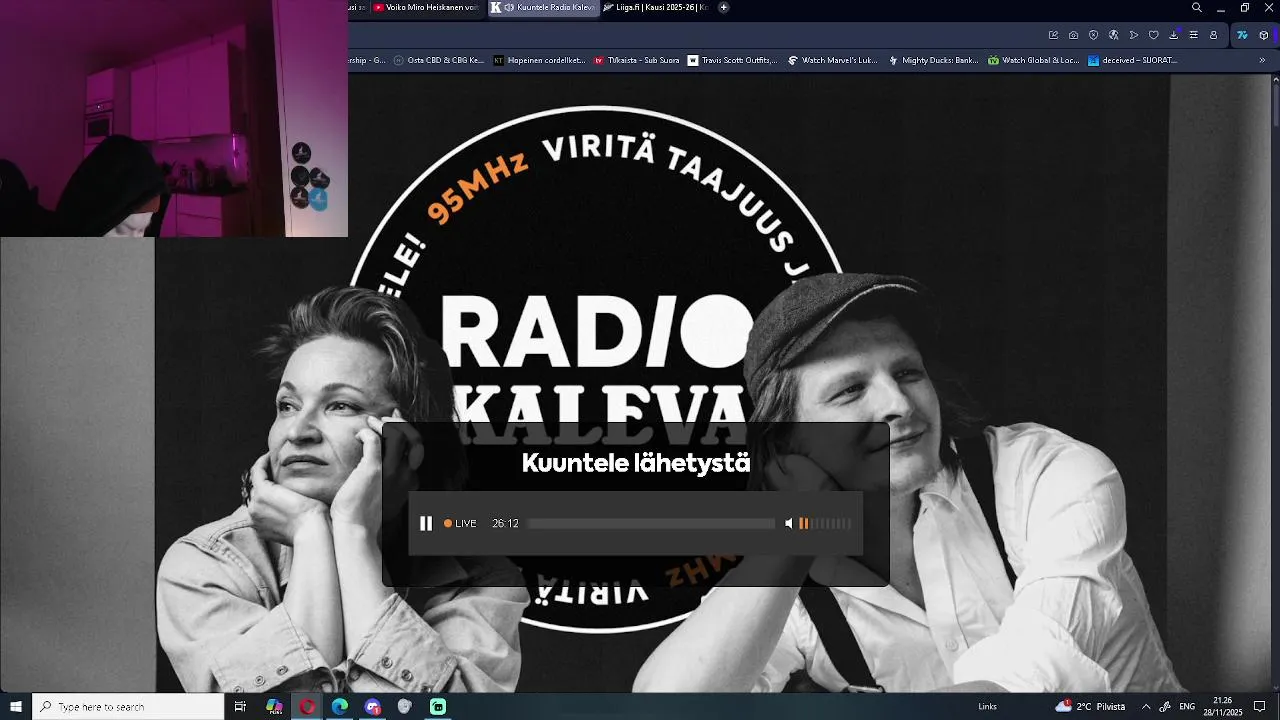
Task: Open the Opera GX taskbar icon
Action: tap(307, 706)
